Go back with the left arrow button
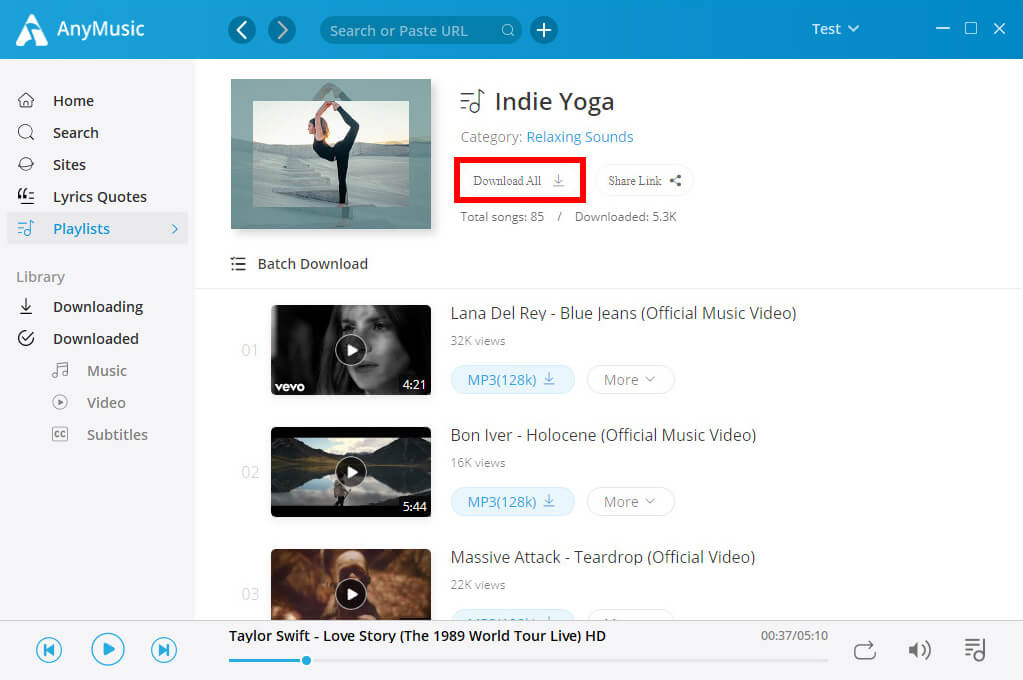This screenshot has width=1023, height=680. coord(241,30)
